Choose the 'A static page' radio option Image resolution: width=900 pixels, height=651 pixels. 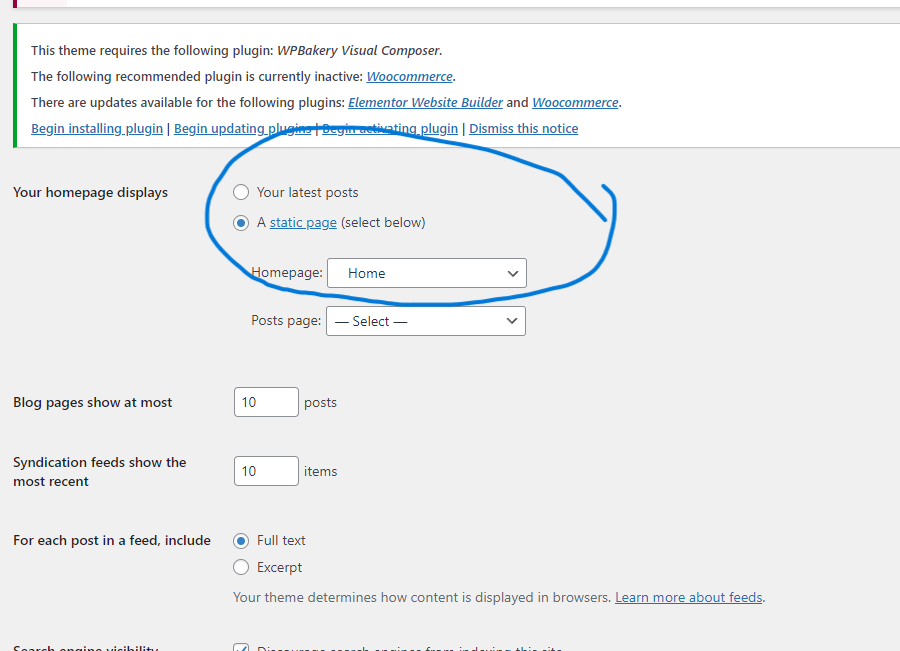(x=241, y=223)
